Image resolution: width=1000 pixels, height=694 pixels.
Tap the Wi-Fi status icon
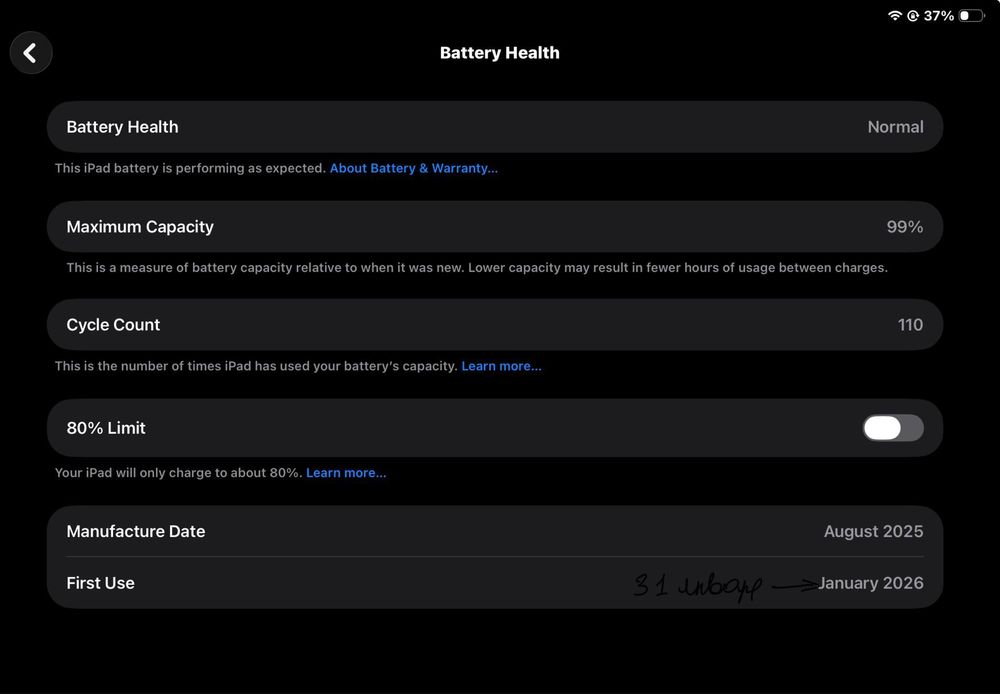[x=895, y=15]
